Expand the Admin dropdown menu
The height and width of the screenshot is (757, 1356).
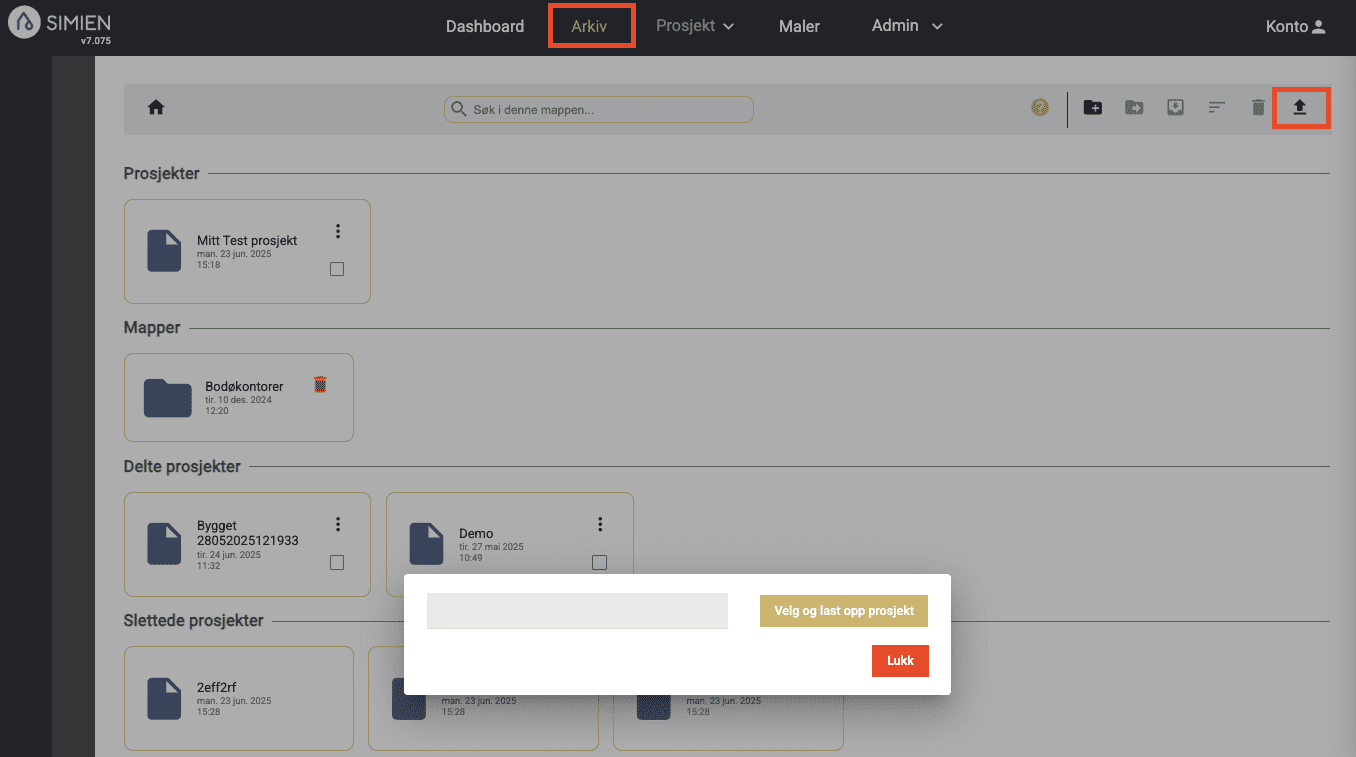pyautogui.click(x=907, y=26)
